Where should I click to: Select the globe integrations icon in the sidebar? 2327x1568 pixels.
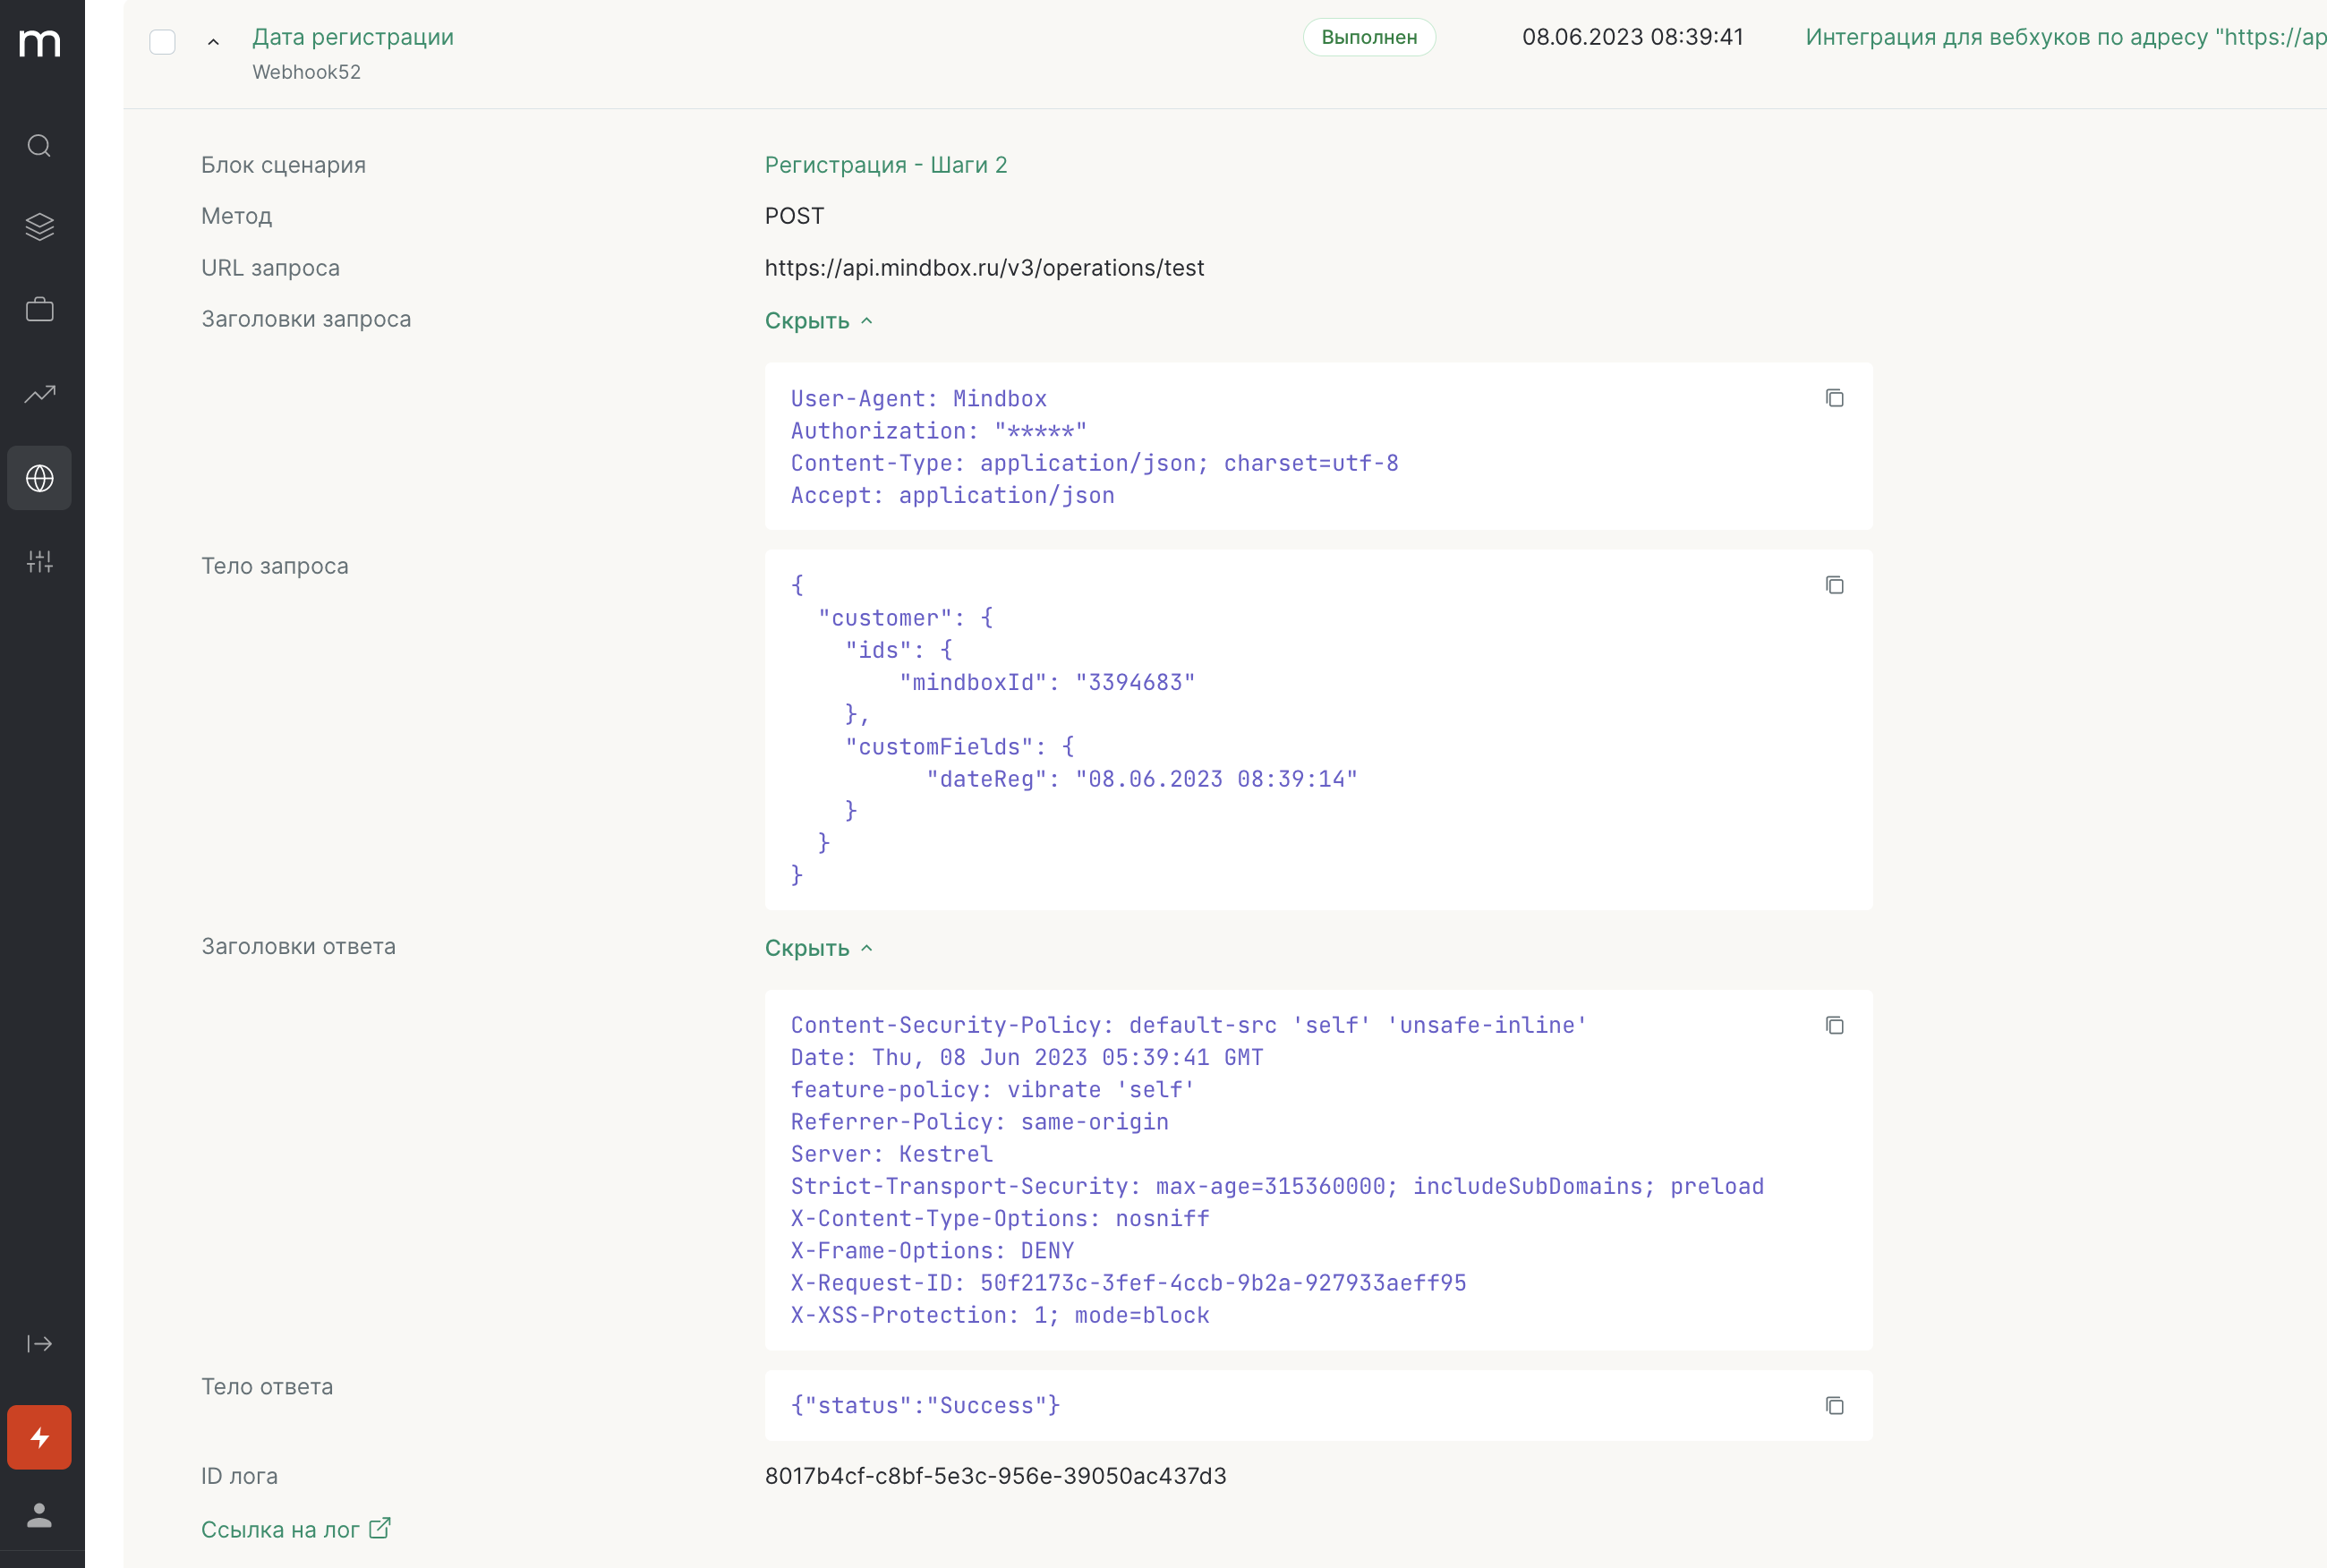pos(40,478)
